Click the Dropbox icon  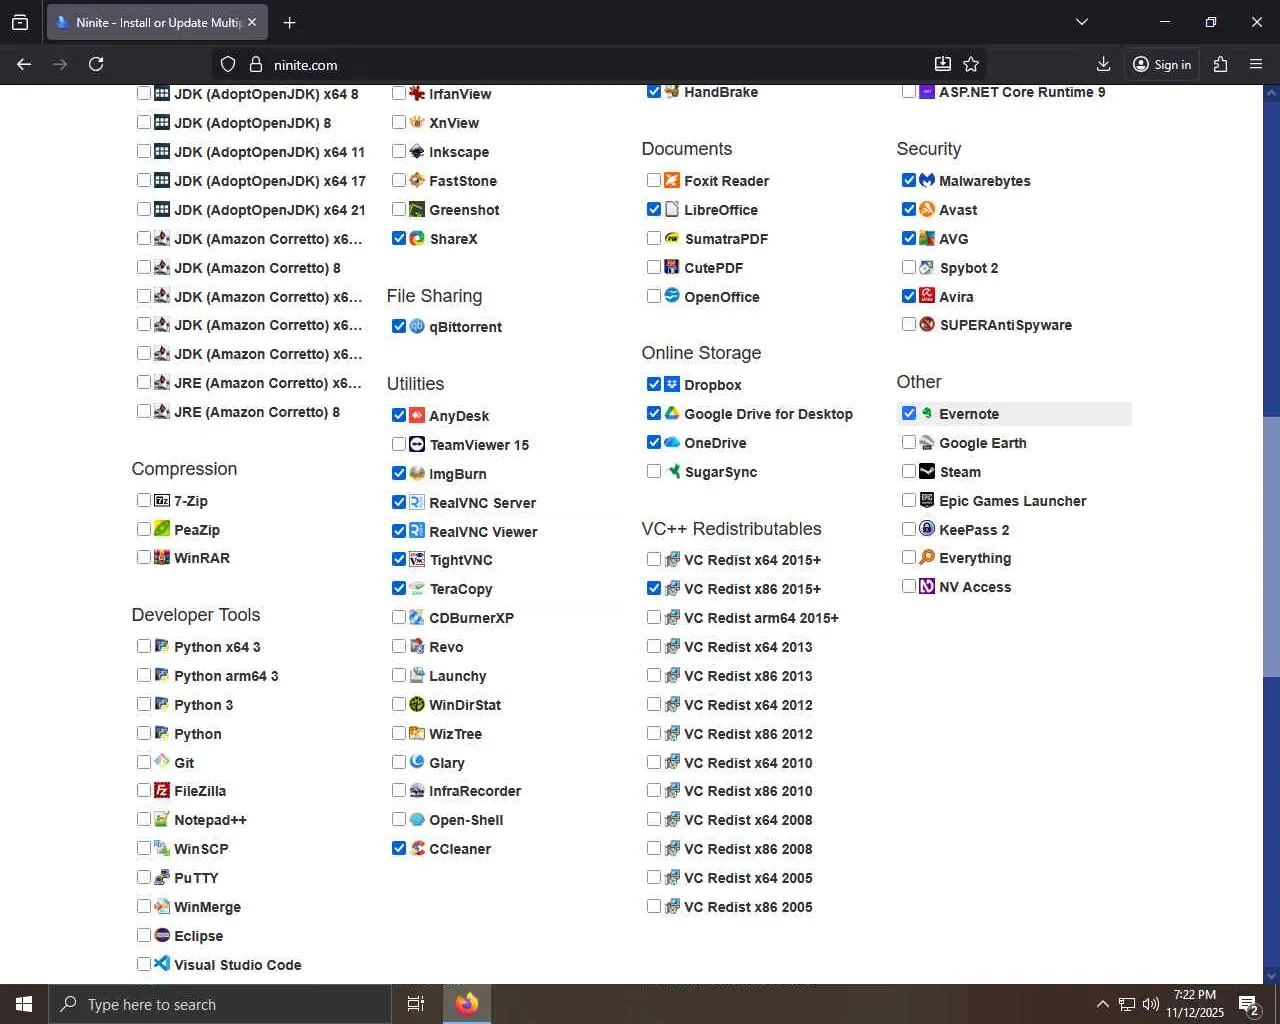pos(672,384)
